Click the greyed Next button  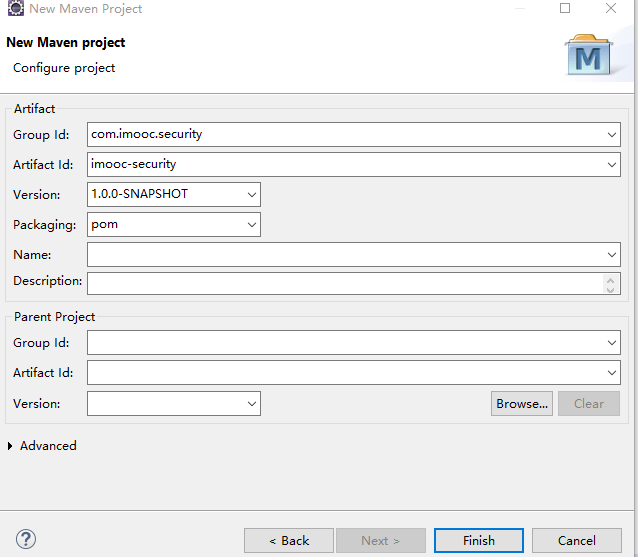pyautogui.click(x=381, y=541)
